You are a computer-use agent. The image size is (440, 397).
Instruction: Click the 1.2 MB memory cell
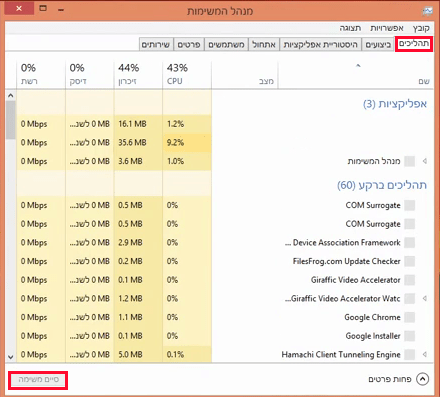coord(138,298)
